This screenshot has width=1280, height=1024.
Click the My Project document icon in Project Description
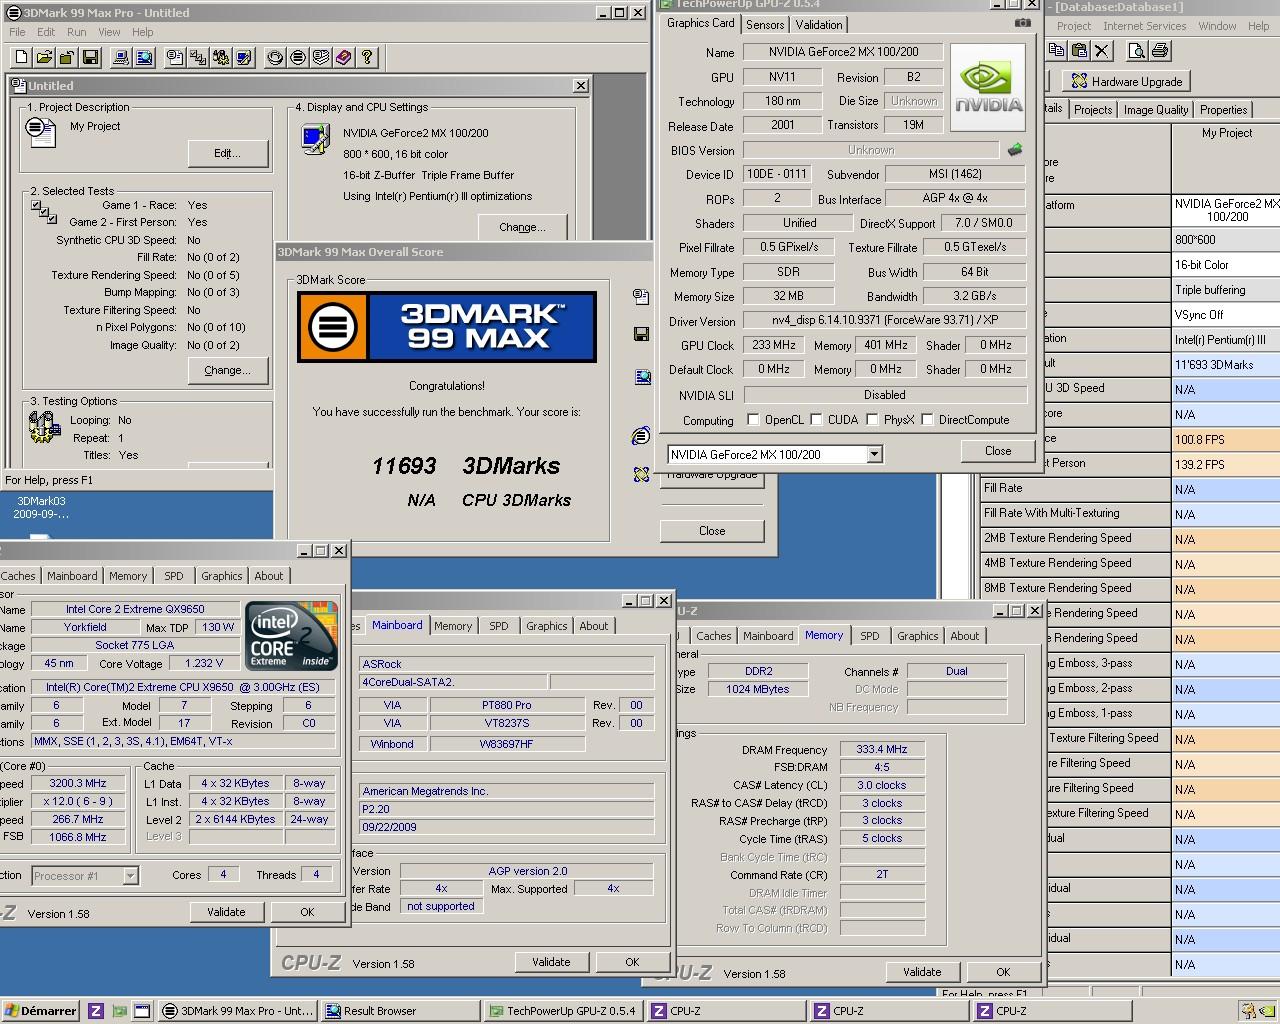(41, 132)
